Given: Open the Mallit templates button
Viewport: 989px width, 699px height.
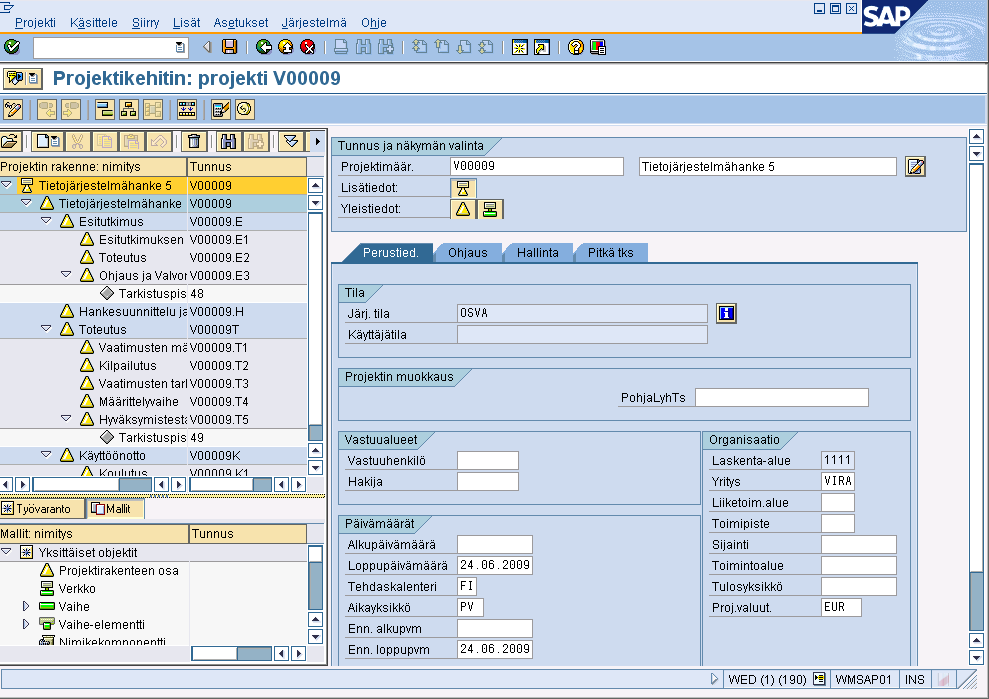Looking at the screenshot, I should pyautogui.click(x=116, y=508).
